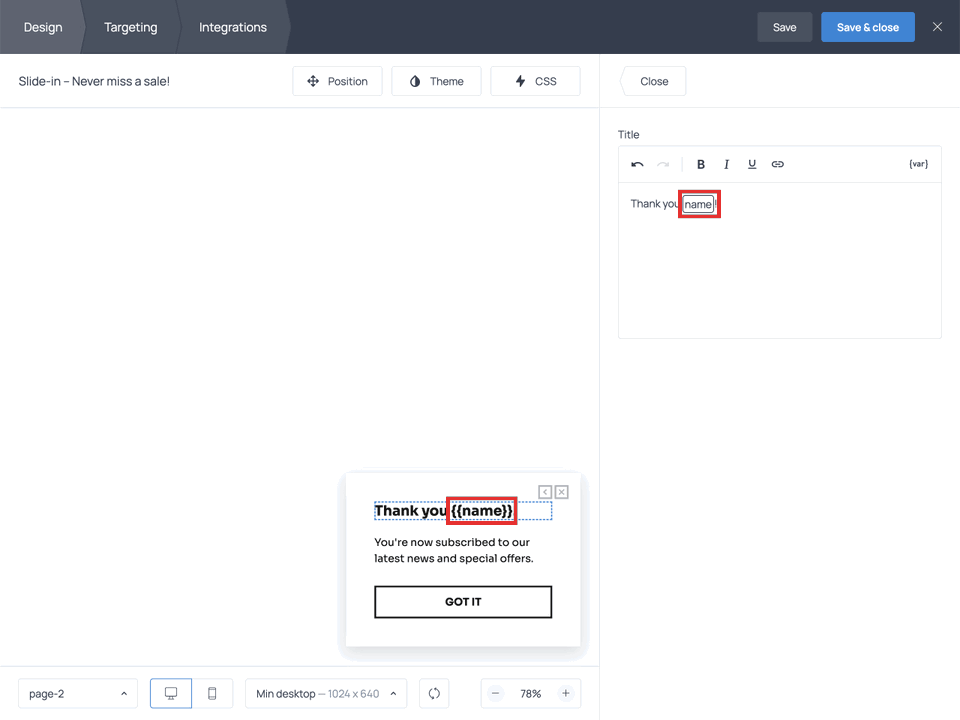Image resolution: width=960 pixels, height=720 pixels.
Task: Refresh the slide-in preview
Action: point(434,693)
